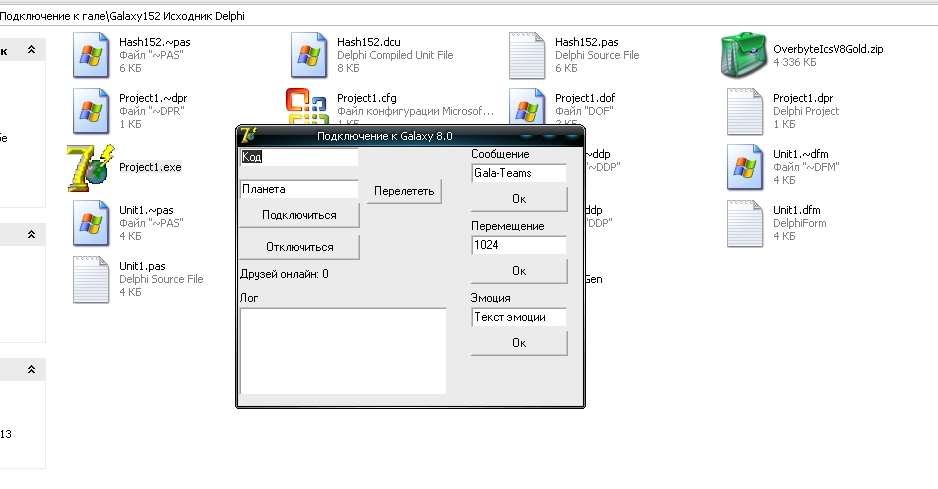This screenshot has width=938, height=489.
Task: Focus the Планета input field
Action: click(299, 189)
